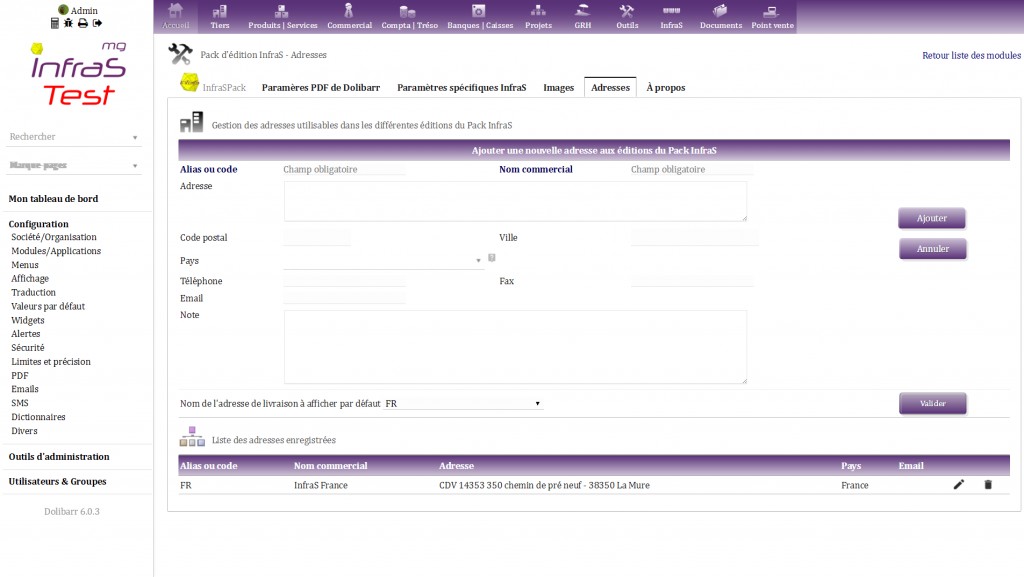Open the GRH module in top menu

(583, 16)
